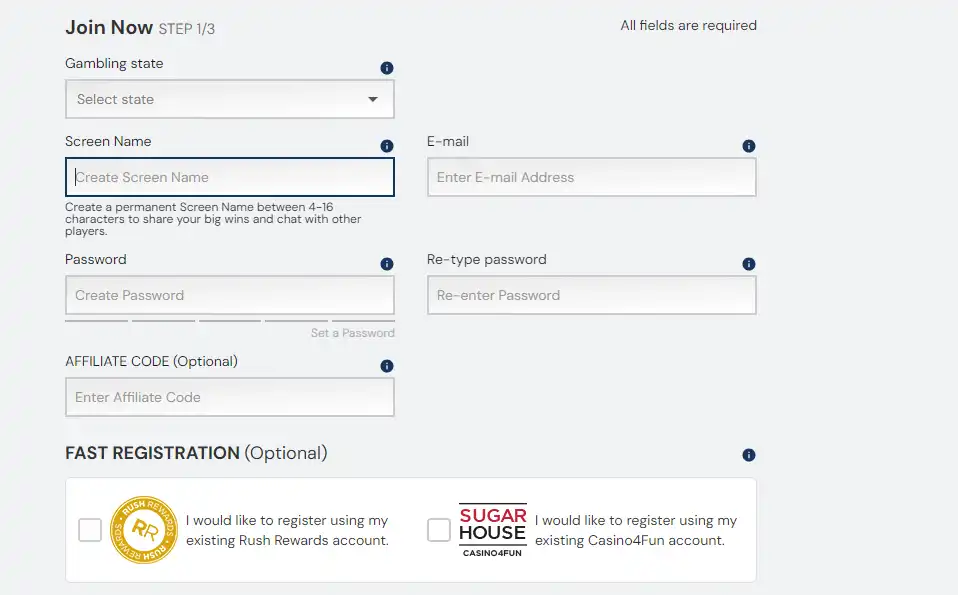Click the Enter Affiliate Code field
The height and width of the screenshot is (595, 958).
230,397
